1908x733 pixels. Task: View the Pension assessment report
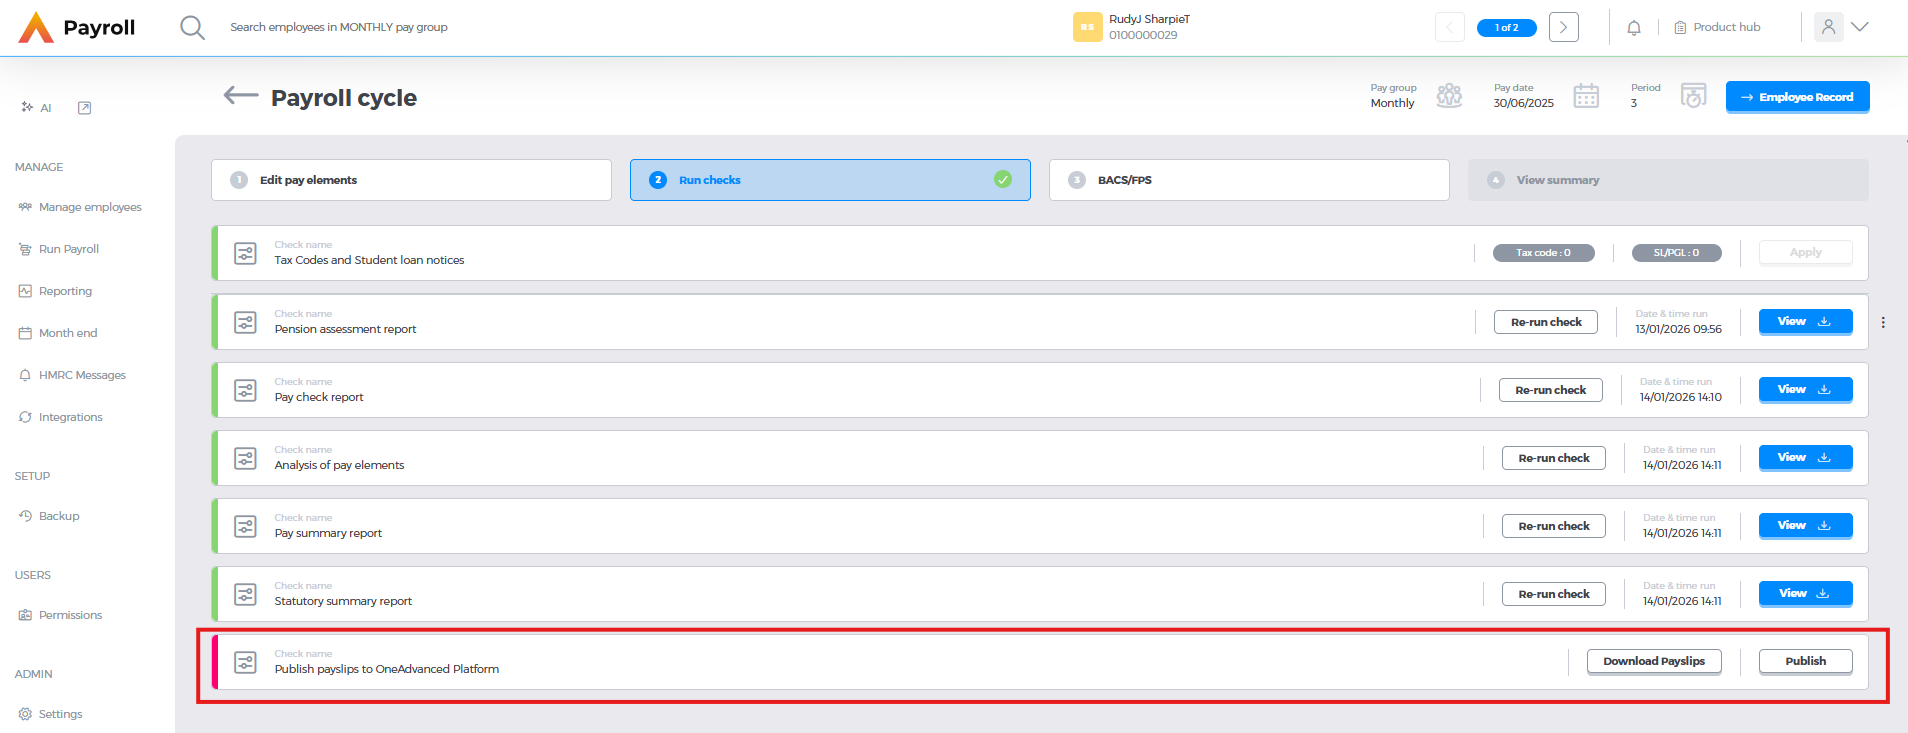click(1805, 322)
